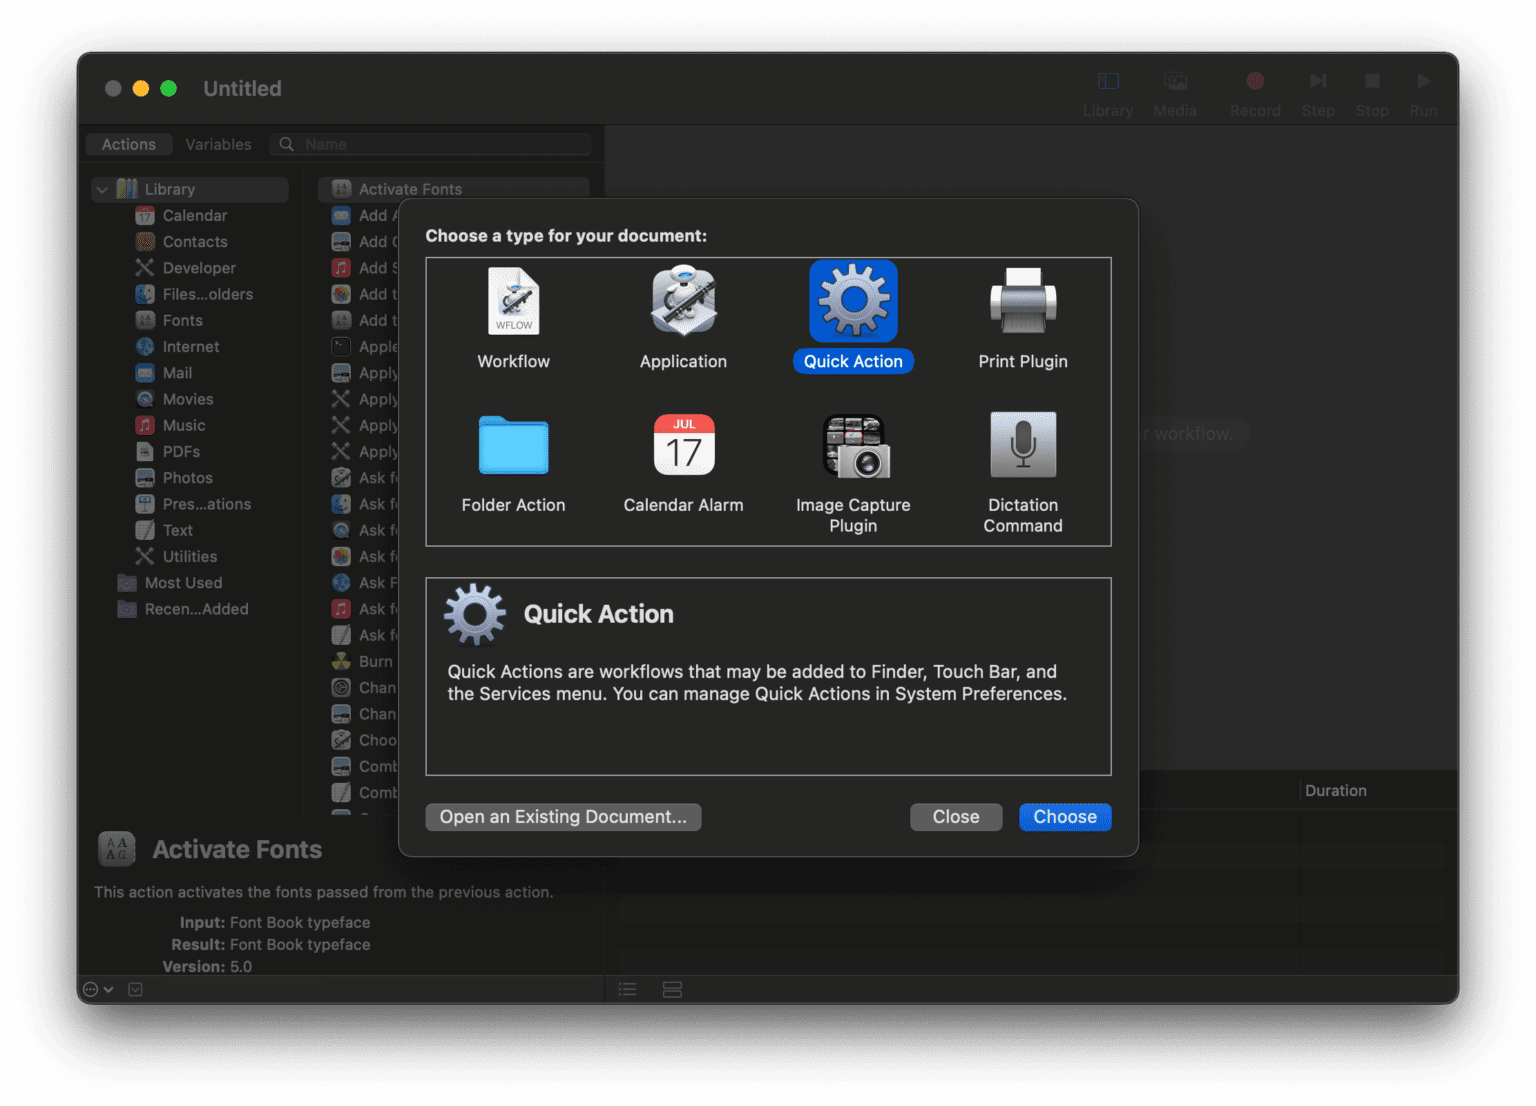Toggle the description pane checkbox button

136,990
